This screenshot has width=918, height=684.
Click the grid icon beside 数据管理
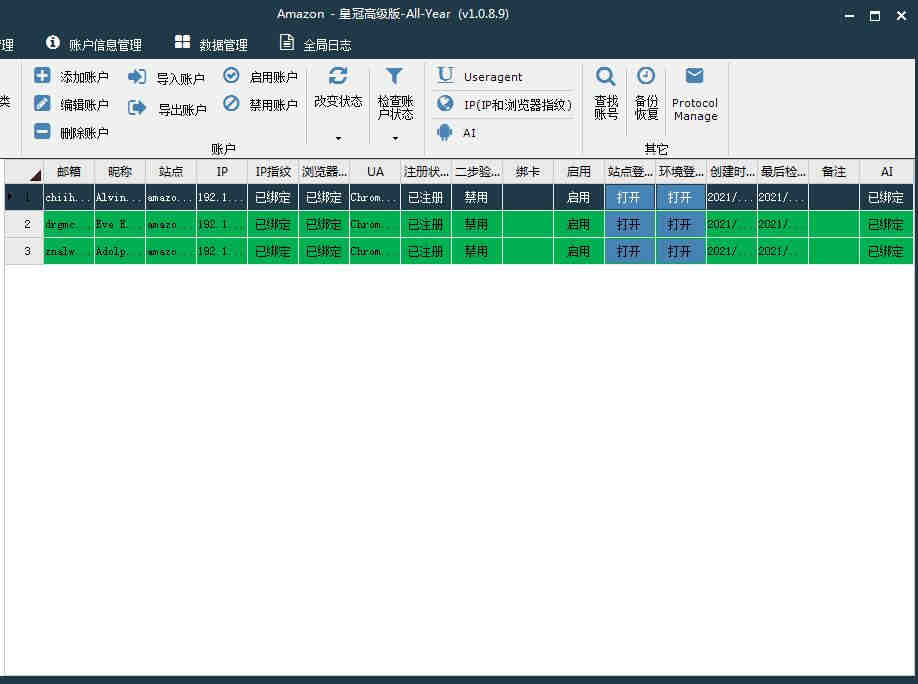click(182, 42)
